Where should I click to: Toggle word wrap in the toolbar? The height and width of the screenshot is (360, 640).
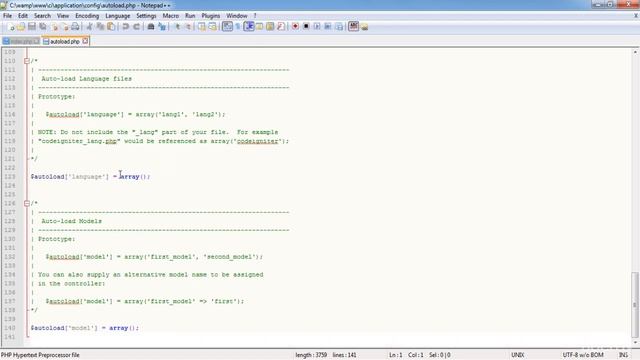227,27
